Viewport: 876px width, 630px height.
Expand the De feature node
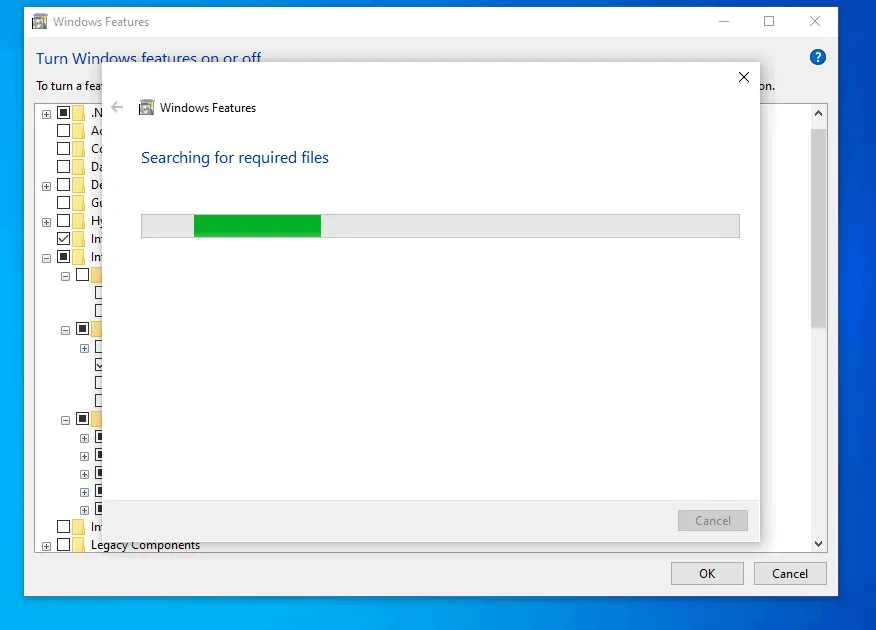point(46,186)
